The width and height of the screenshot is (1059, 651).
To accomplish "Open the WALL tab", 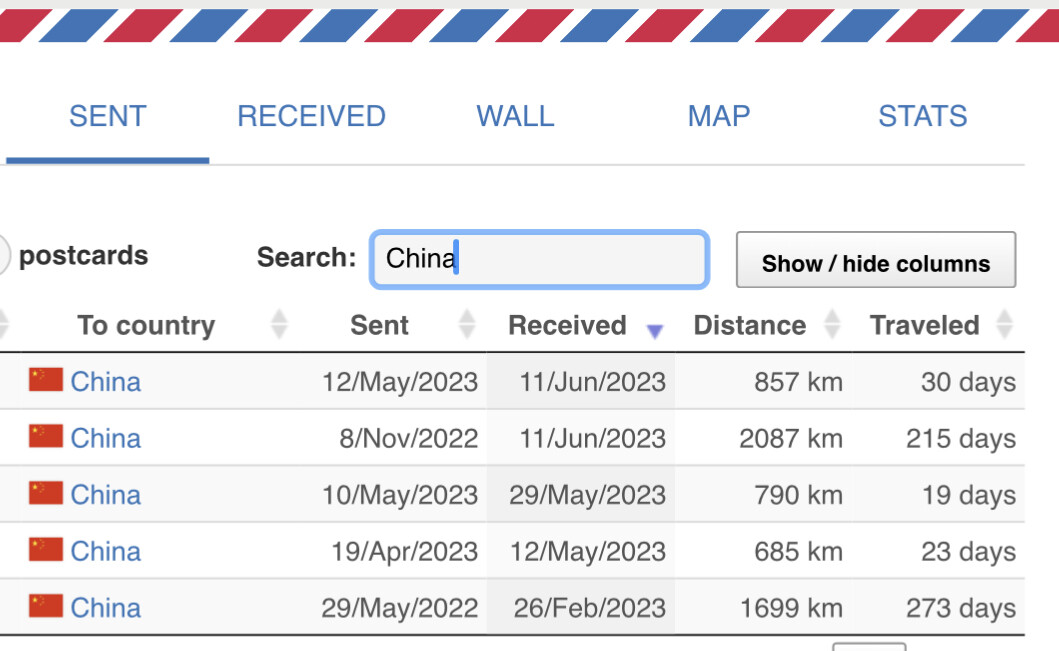I will (515, 116).
